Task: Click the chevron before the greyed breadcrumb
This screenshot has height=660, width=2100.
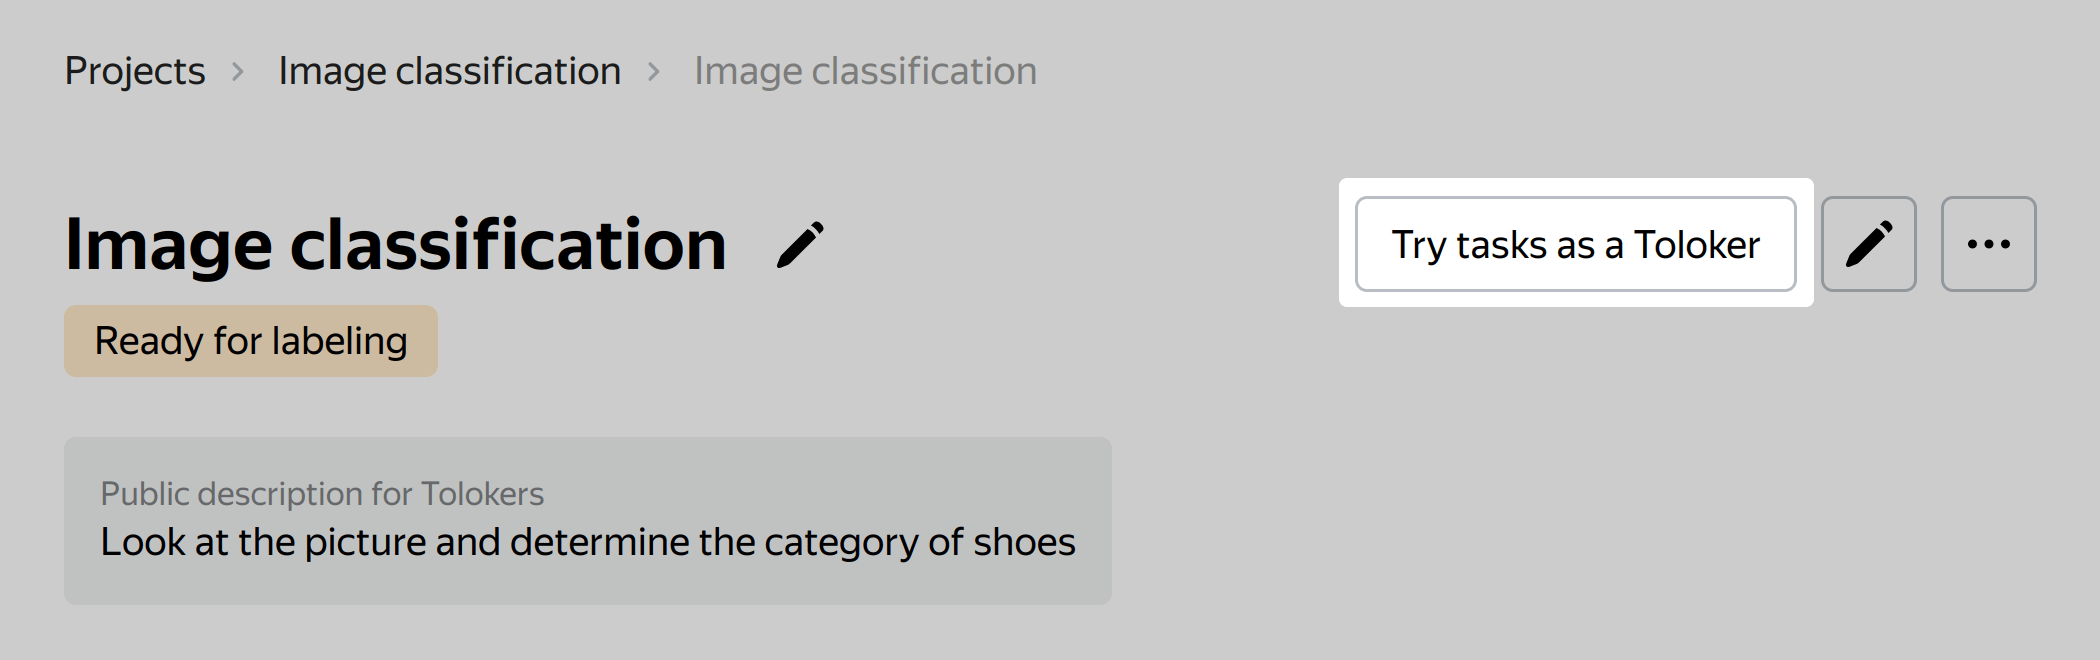Action: tap(654, 72)
